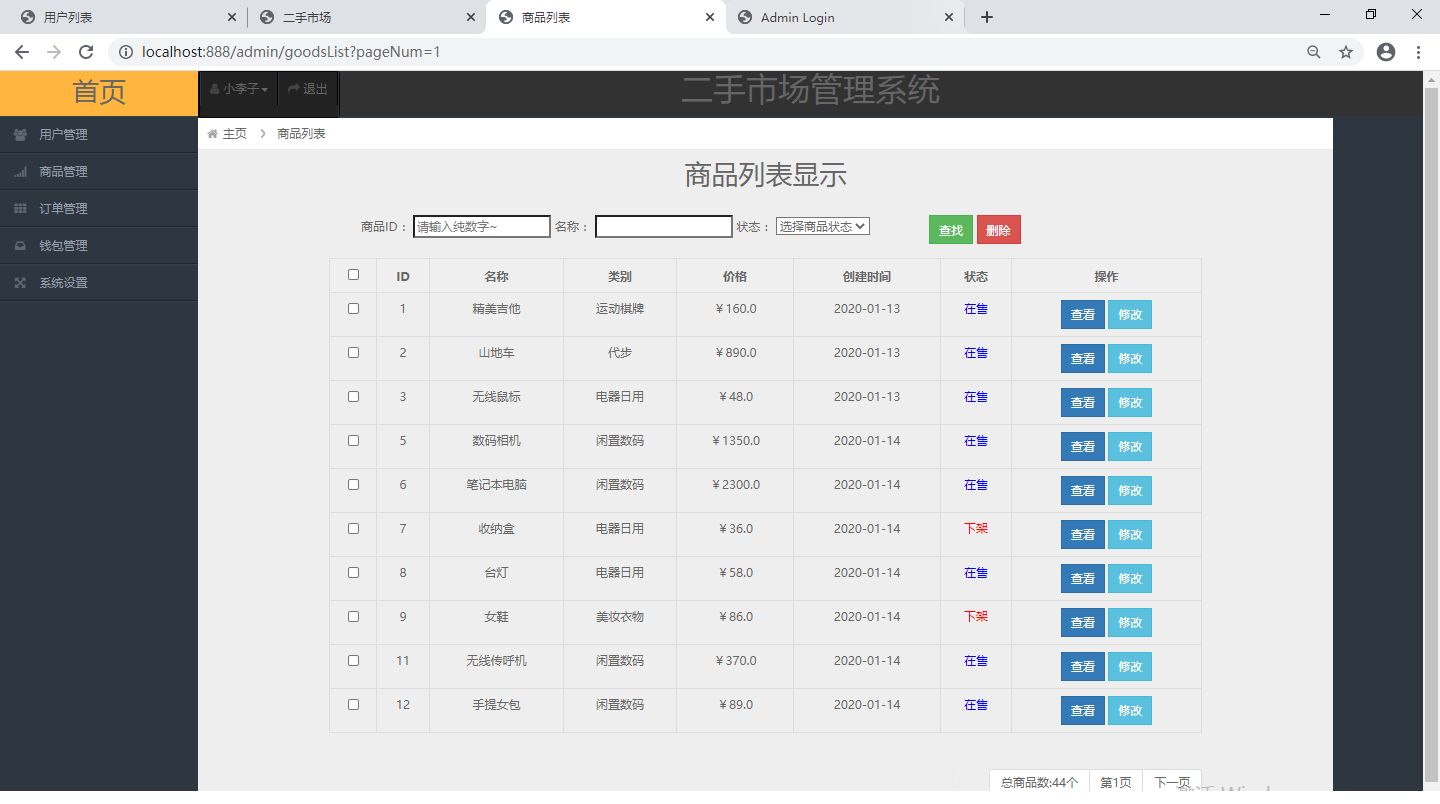Open 用户管理 via its user icon
The height and width of the screenshot is (804, 1440).
tap(18, 133)
